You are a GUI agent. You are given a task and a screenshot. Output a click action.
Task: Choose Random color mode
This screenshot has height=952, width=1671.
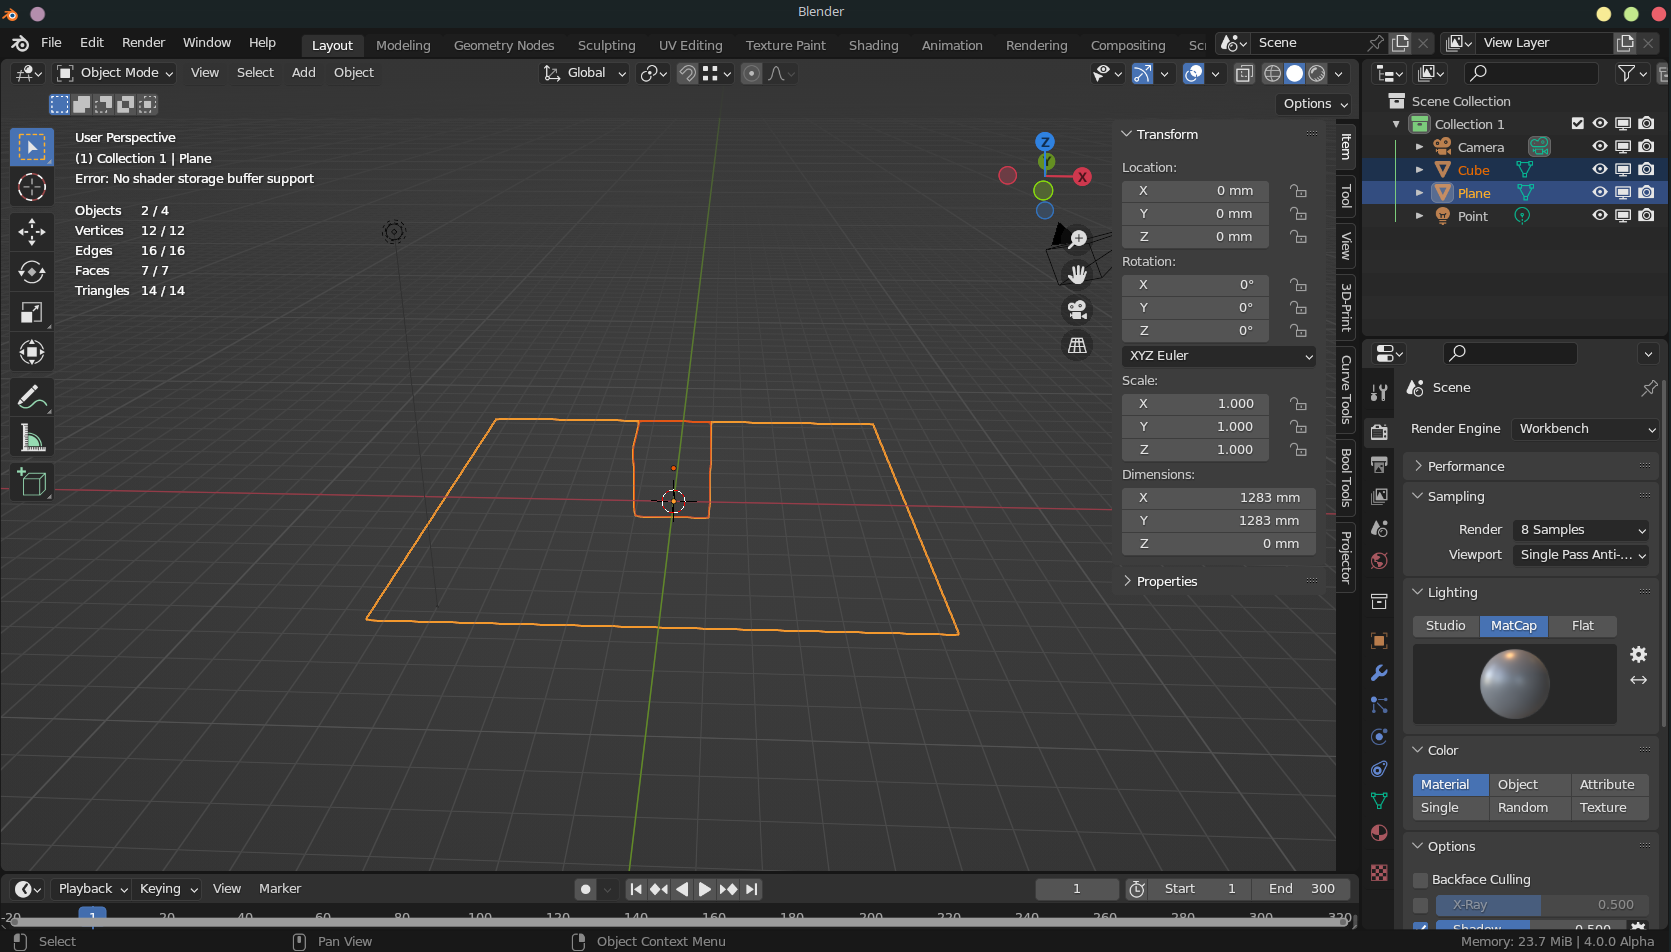click(x=1523, y=808)
